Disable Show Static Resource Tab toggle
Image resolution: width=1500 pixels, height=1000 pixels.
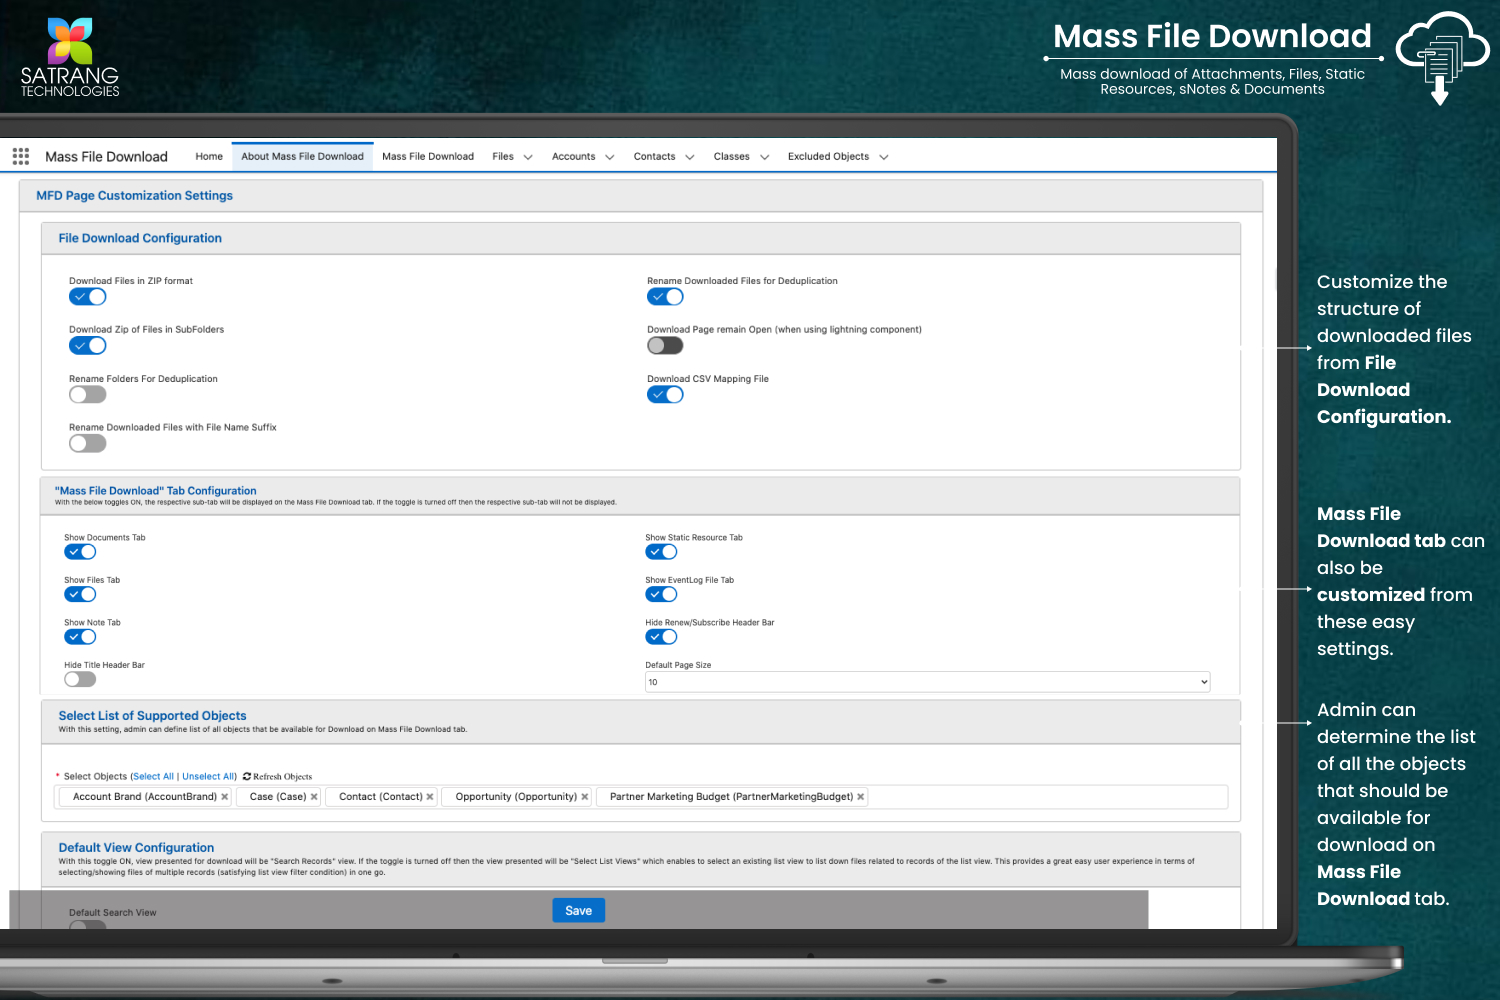tap(661, 552)
